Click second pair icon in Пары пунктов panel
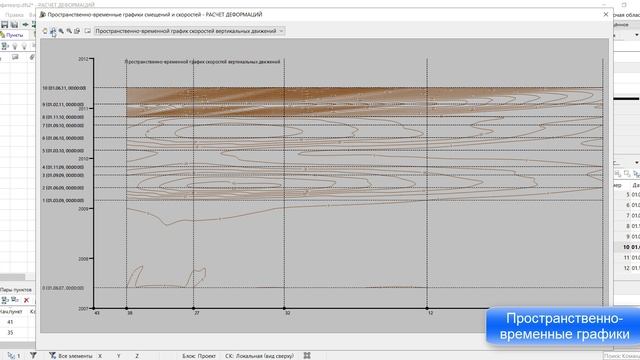This screenshot has height=360, width=640. tap(15, 300)
